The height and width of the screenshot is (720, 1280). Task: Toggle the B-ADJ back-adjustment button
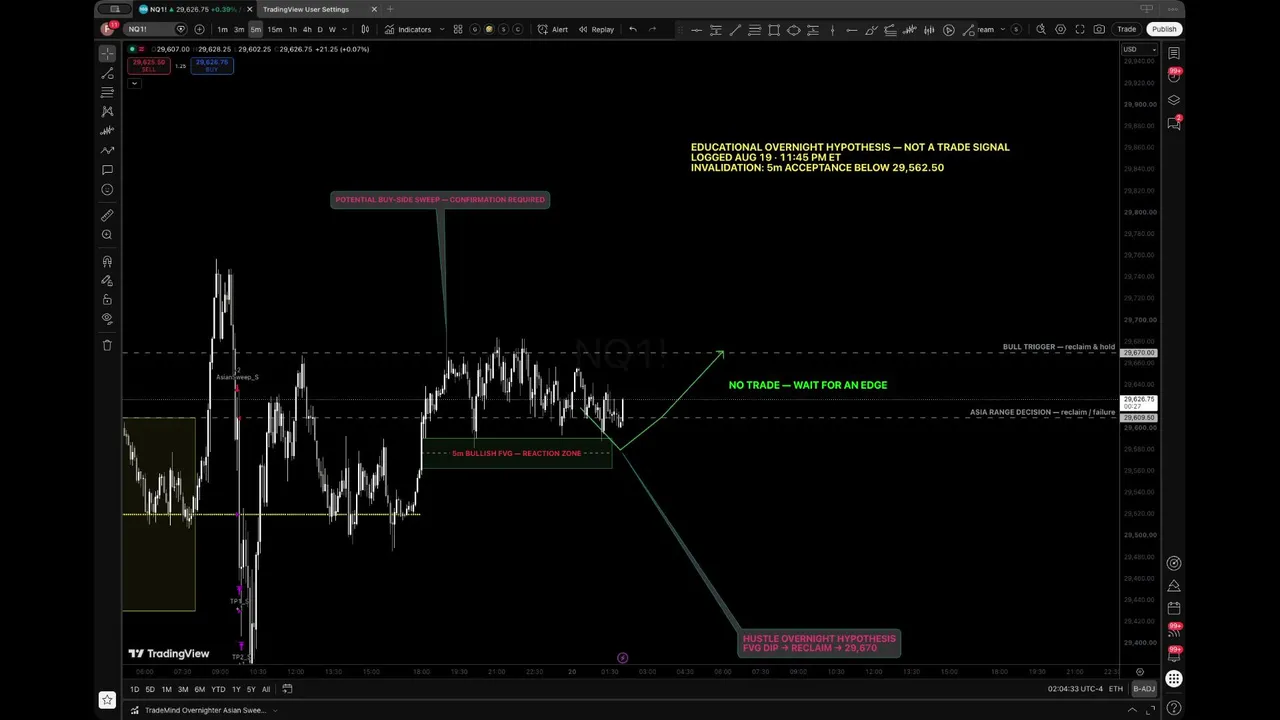pos(1144,689)
